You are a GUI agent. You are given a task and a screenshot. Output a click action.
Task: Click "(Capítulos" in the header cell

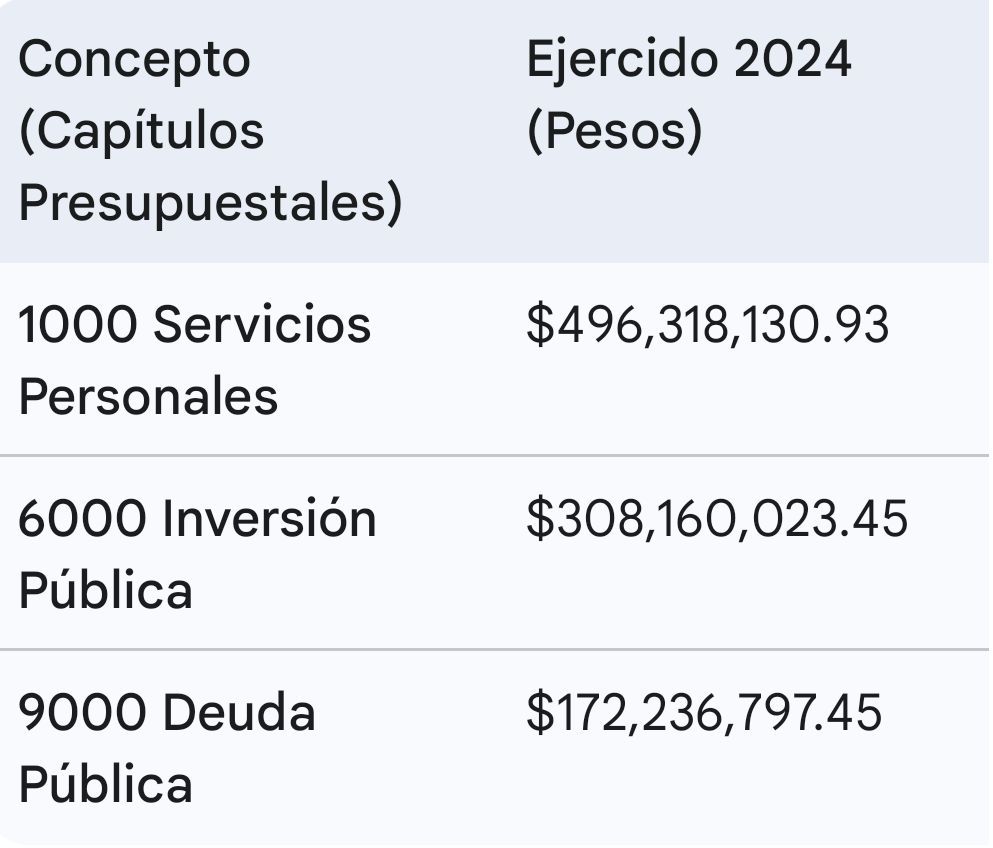click(141, 132)
